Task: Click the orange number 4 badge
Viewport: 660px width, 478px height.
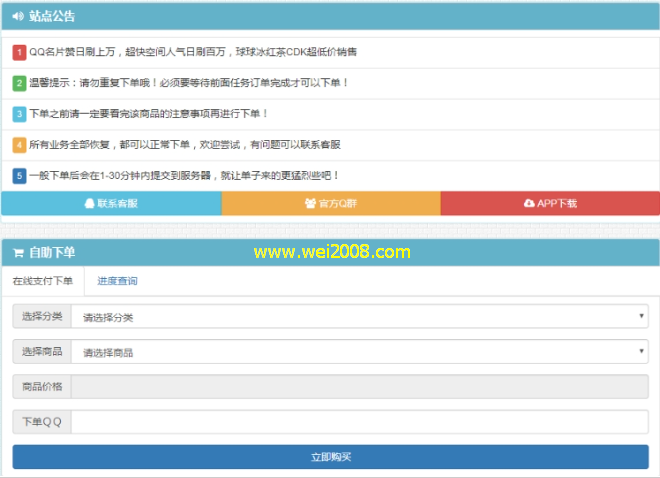Action: 20,145
